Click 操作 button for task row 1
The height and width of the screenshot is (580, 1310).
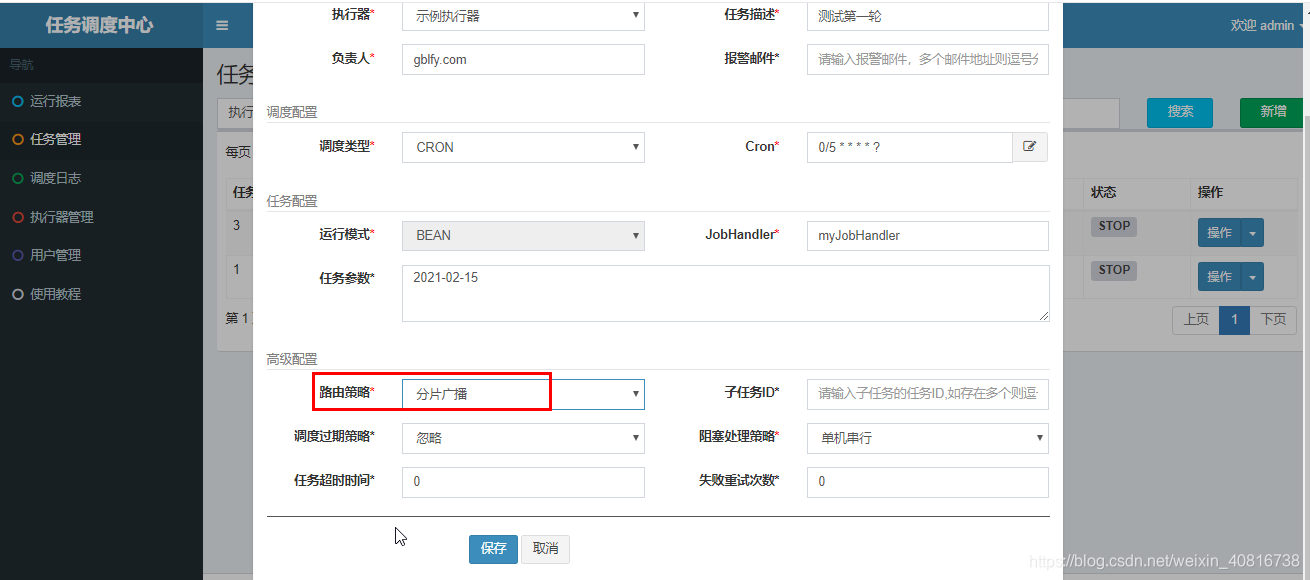pos(1220,277)
